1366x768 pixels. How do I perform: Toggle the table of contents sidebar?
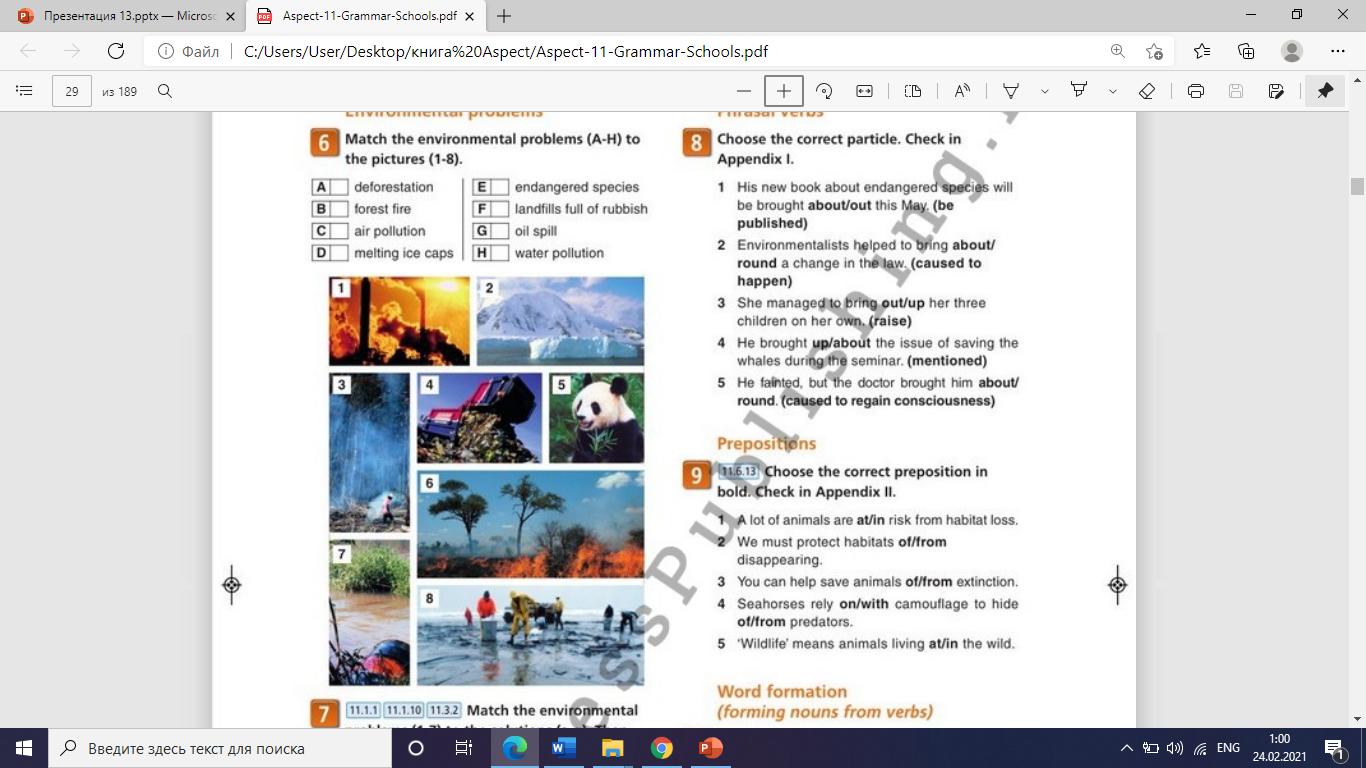pyautogui.click(x=25, y=91)
